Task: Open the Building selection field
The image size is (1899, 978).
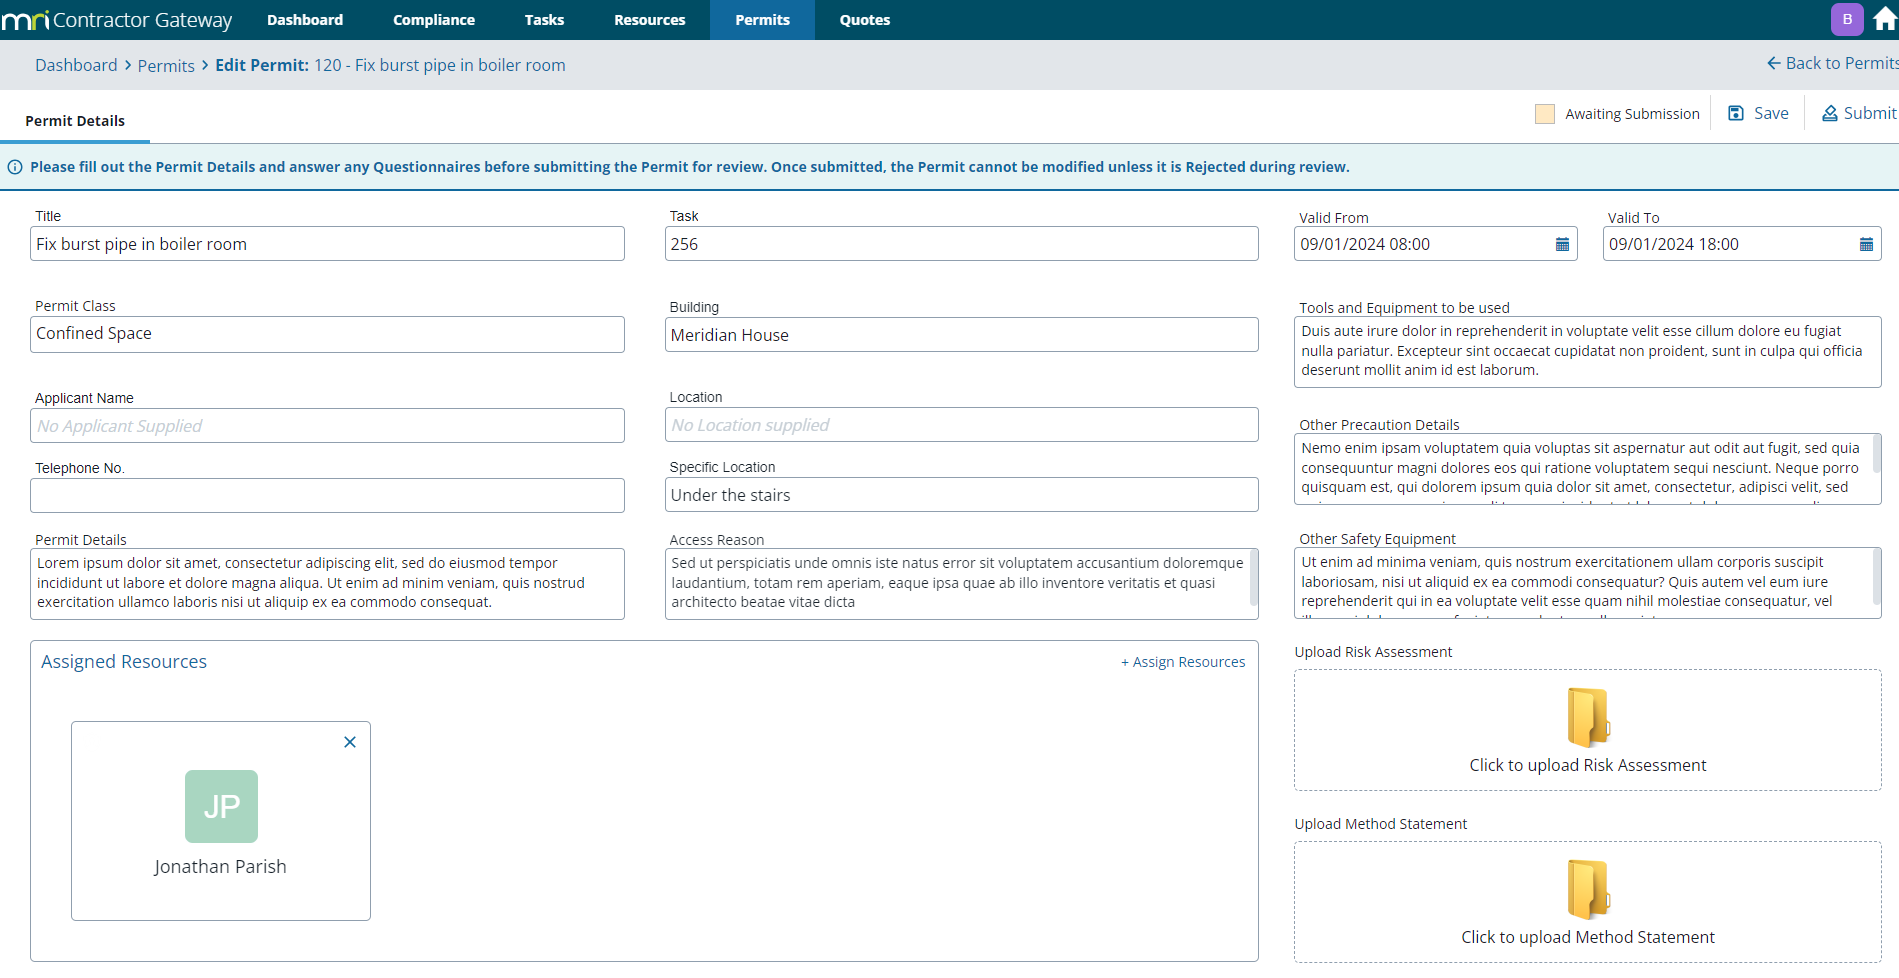Action: [x=960, y=335]
